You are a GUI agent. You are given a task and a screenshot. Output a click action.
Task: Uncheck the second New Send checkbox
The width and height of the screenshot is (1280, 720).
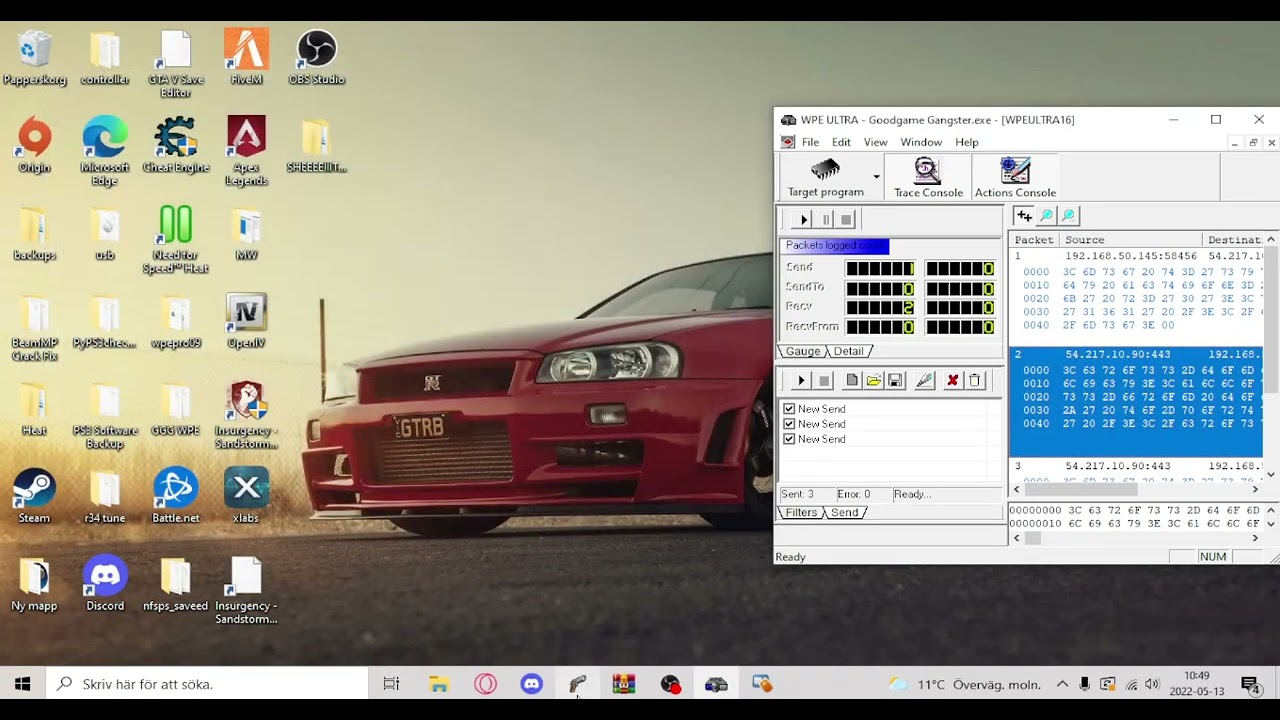click(x=789, y=424)
